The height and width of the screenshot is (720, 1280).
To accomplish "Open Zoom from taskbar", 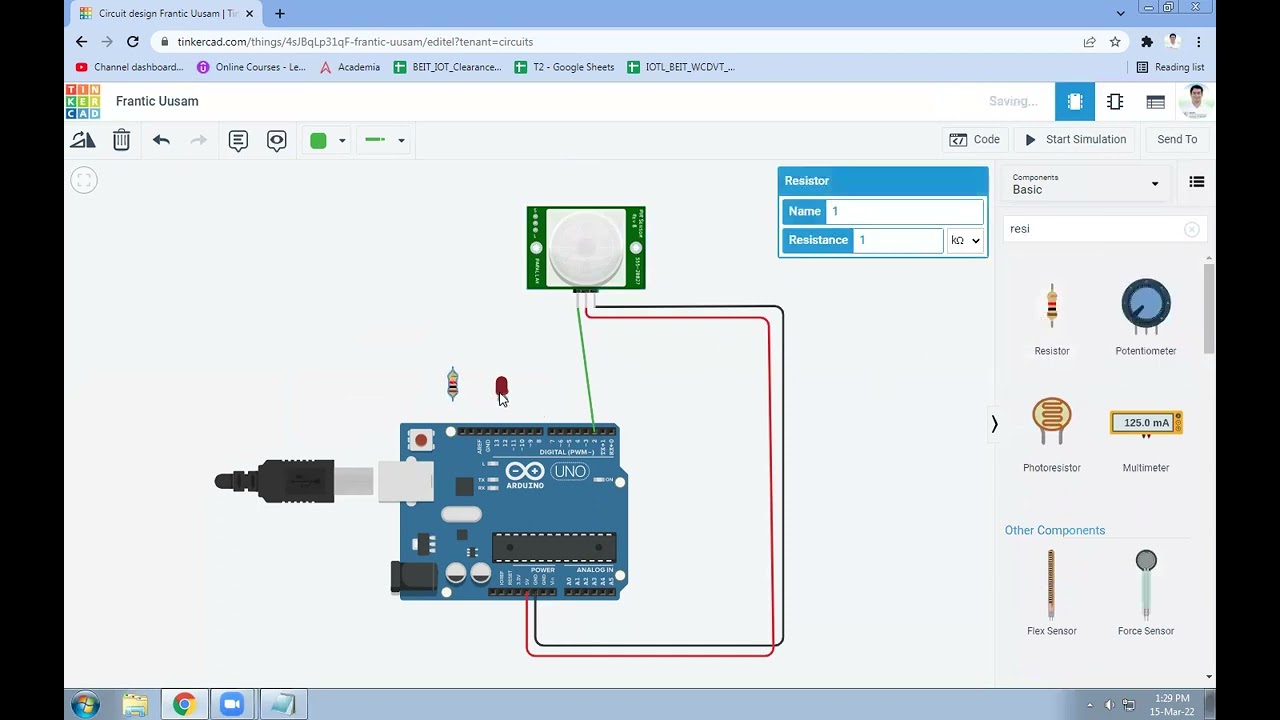I will (232, 704).
